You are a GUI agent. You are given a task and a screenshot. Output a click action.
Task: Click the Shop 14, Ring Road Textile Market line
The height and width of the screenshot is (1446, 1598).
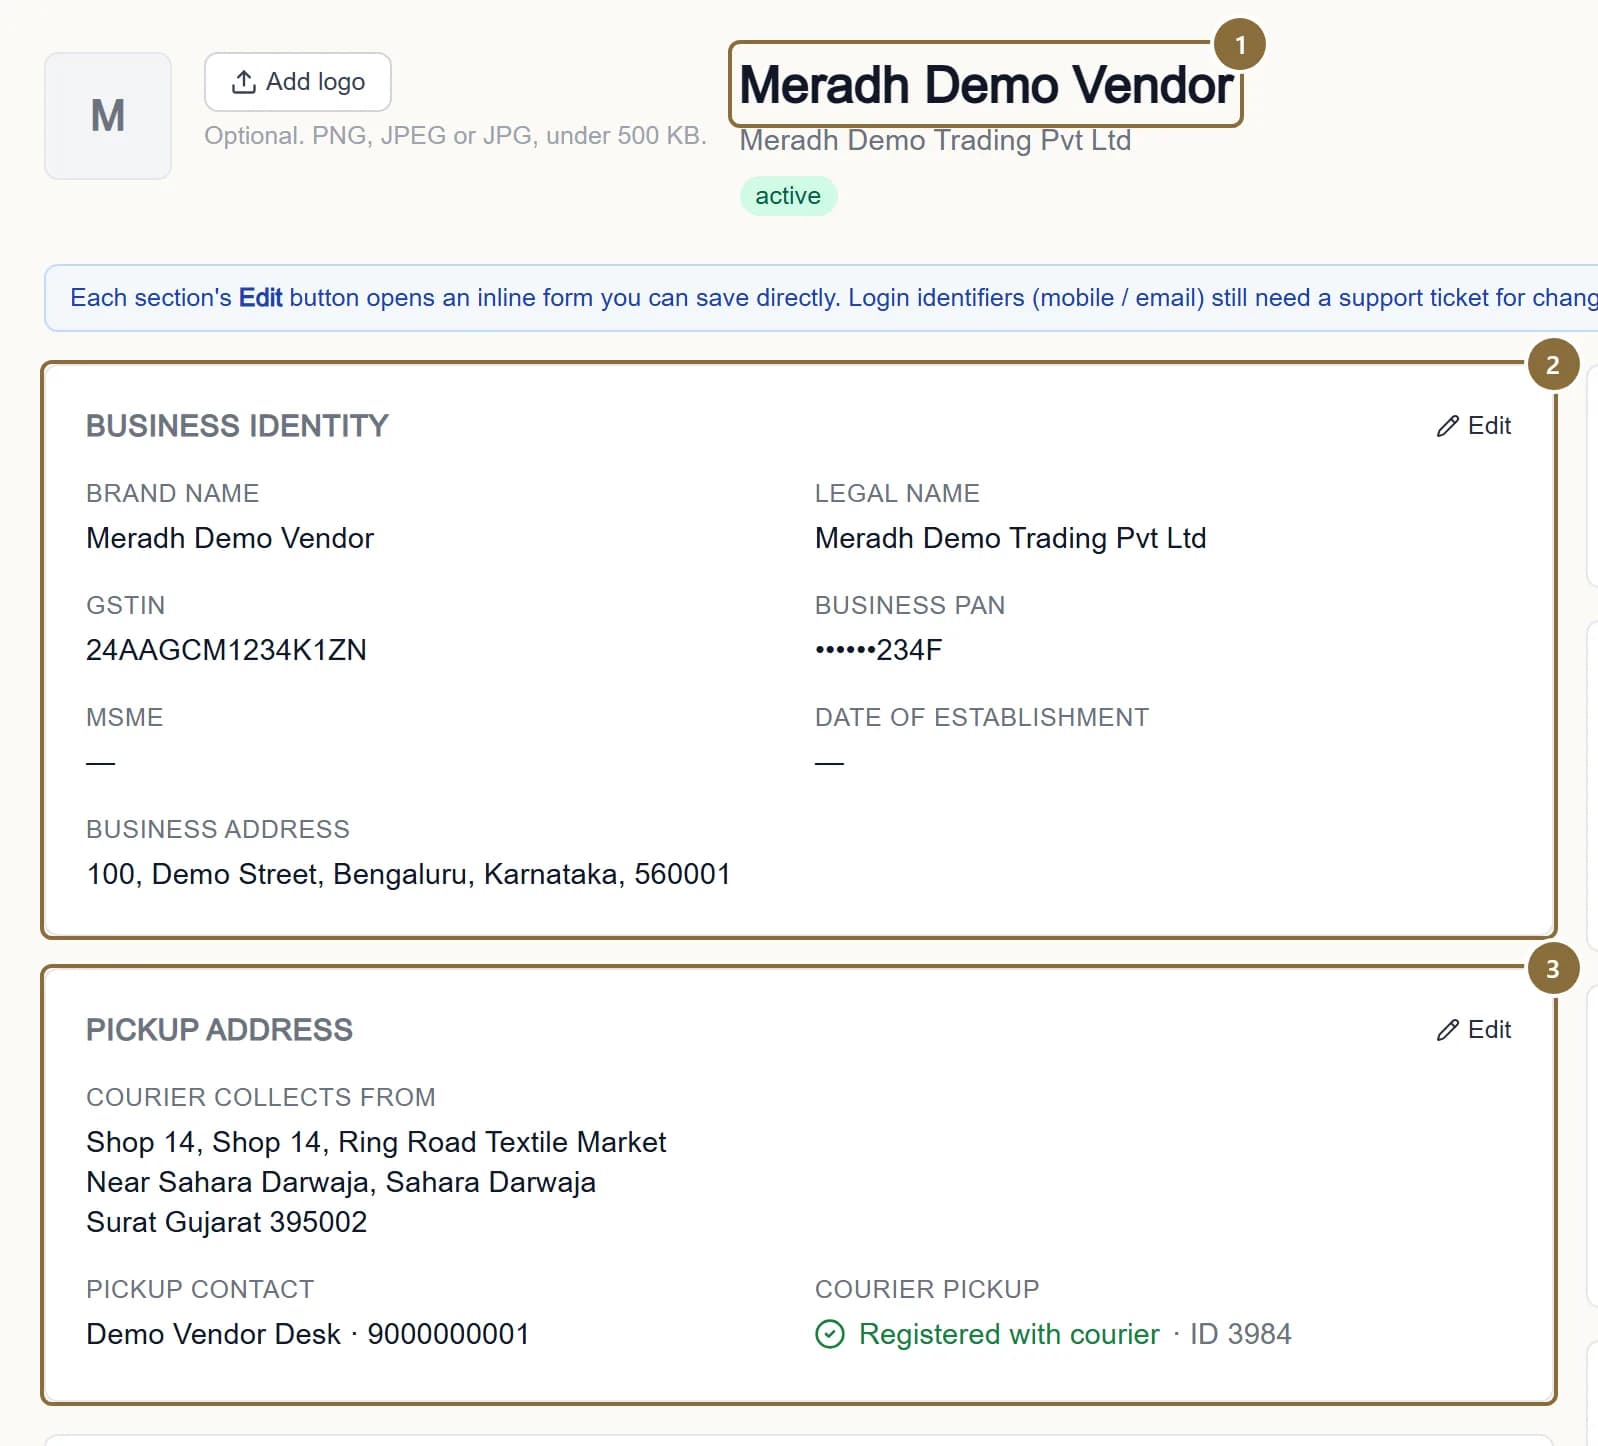tap(376, 1142)
